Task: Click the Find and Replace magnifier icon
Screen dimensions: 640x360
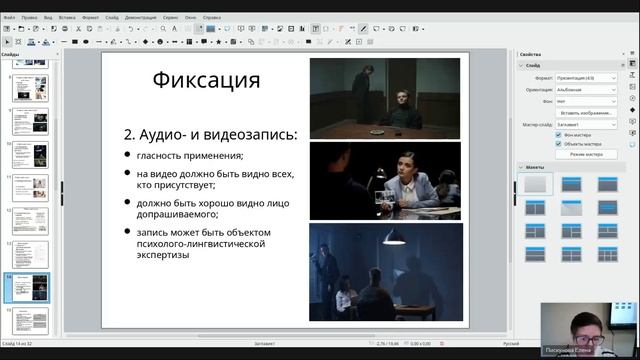Action: point(163,29)
